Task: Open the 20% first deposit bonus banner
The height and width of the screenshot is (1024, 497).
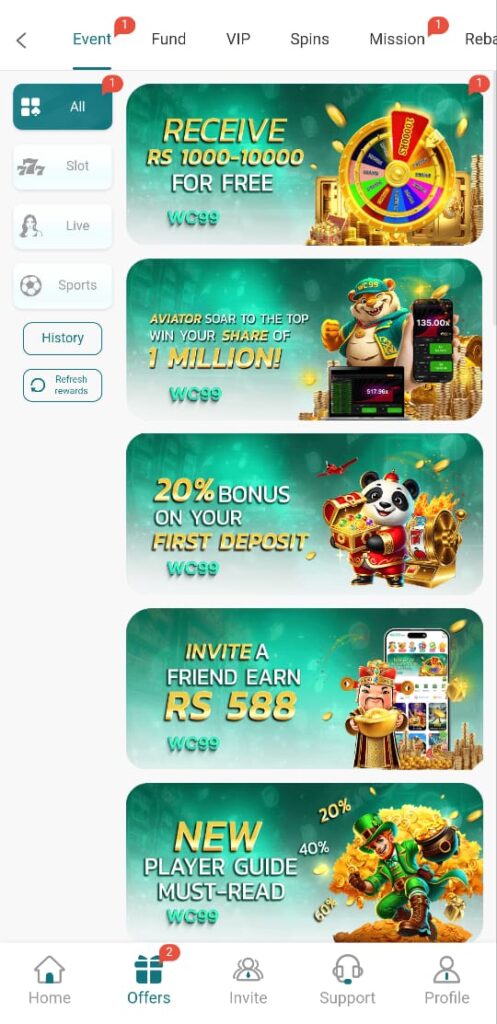Action: point(304,515)
